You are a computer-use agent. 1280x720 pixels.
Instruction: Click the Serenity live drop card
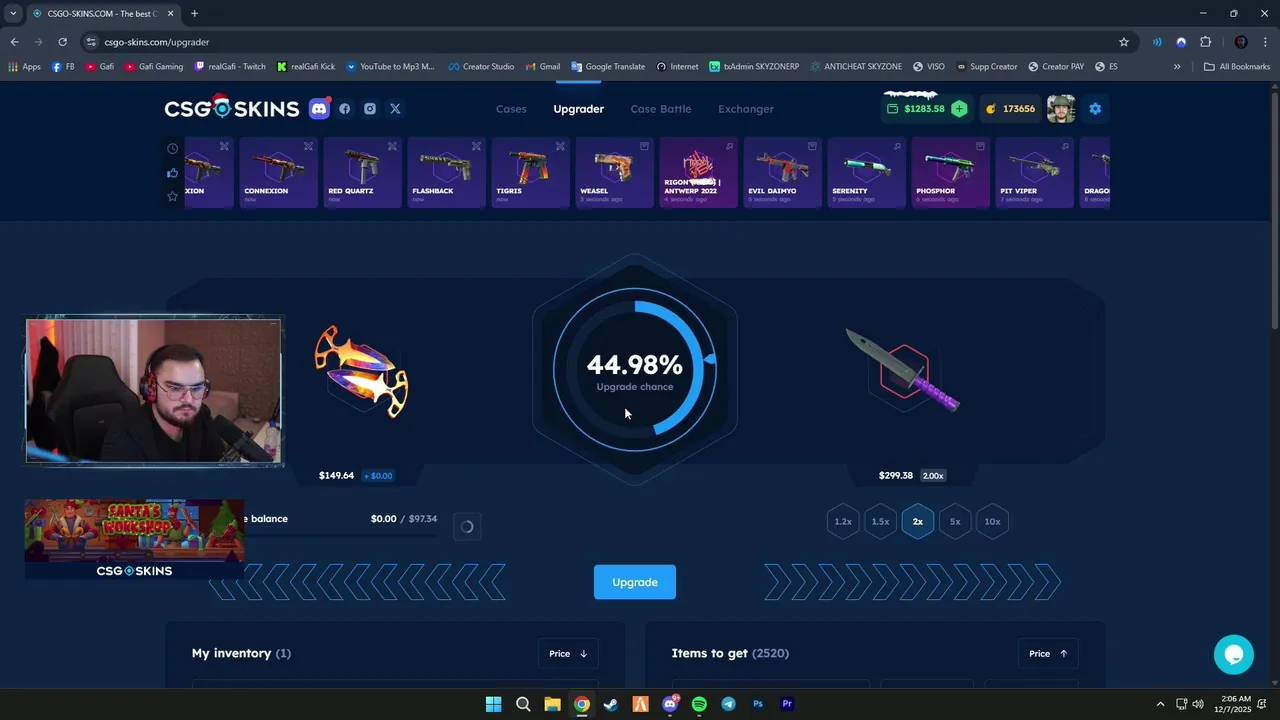click(x=866, y=172)
